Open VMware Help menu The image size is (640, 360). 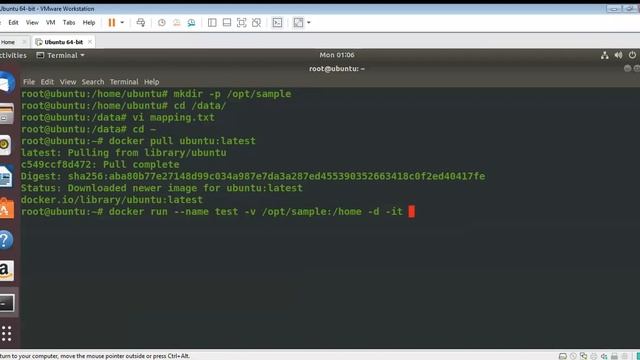[89, 23]
